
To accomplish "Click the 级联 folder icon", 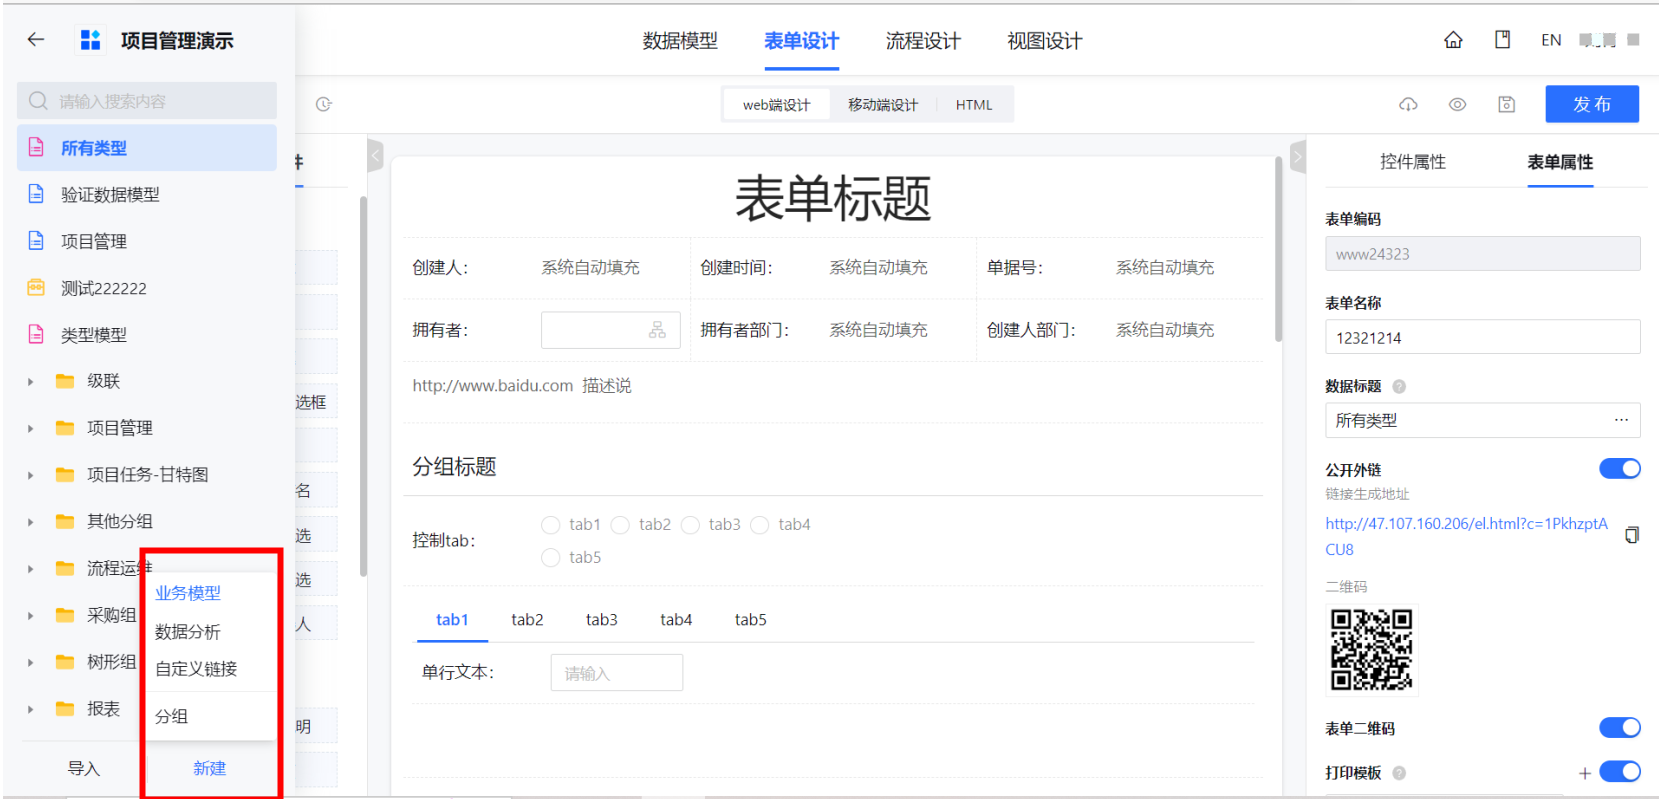I will click(x=65, y=381).
